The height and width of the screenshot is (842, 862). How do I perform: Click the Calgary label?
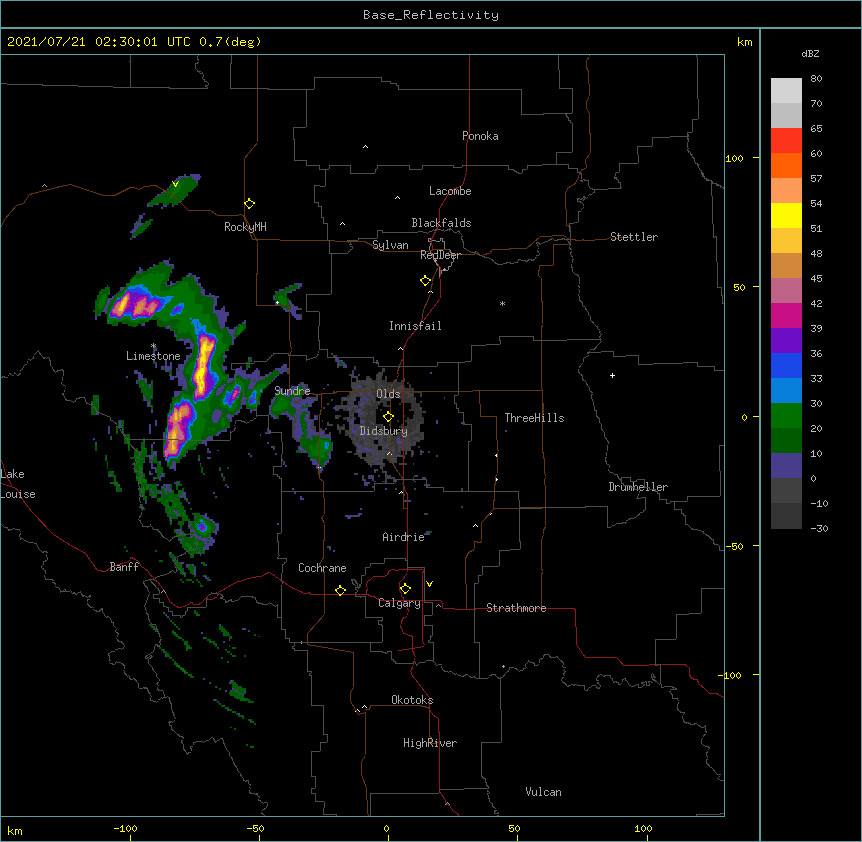click(399, 603)
